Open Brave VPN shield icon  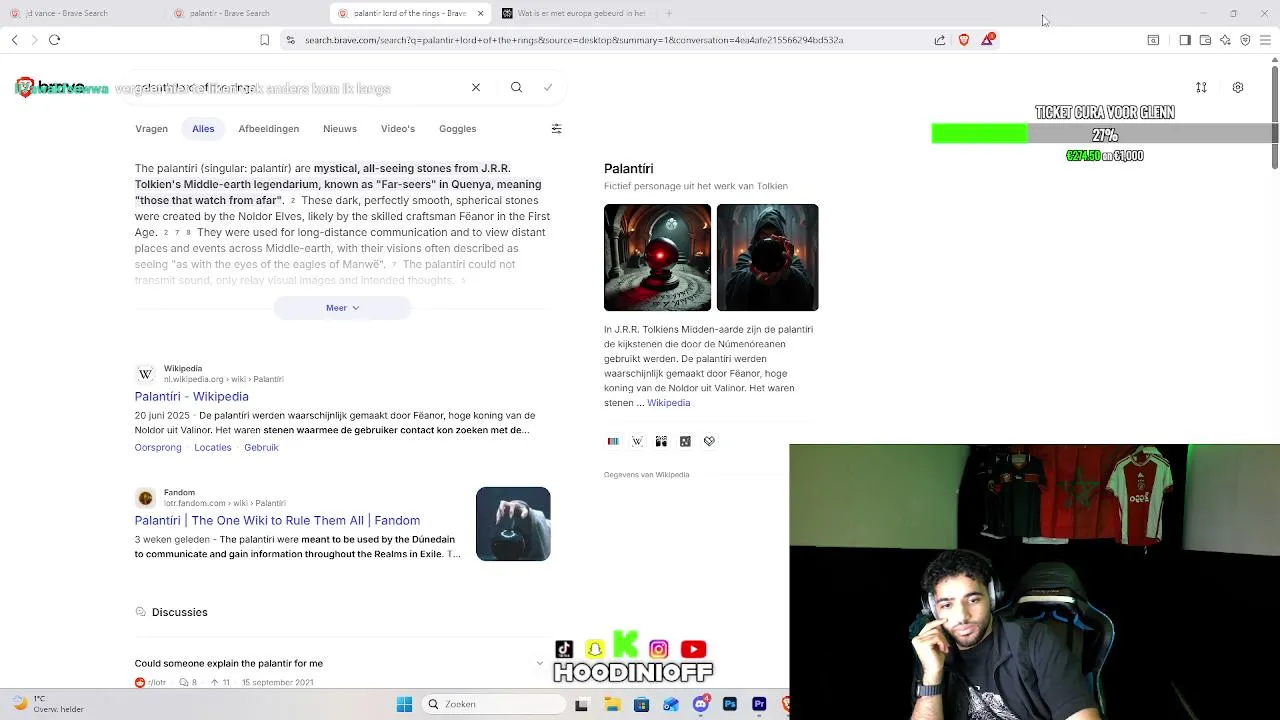point(1245,40)
